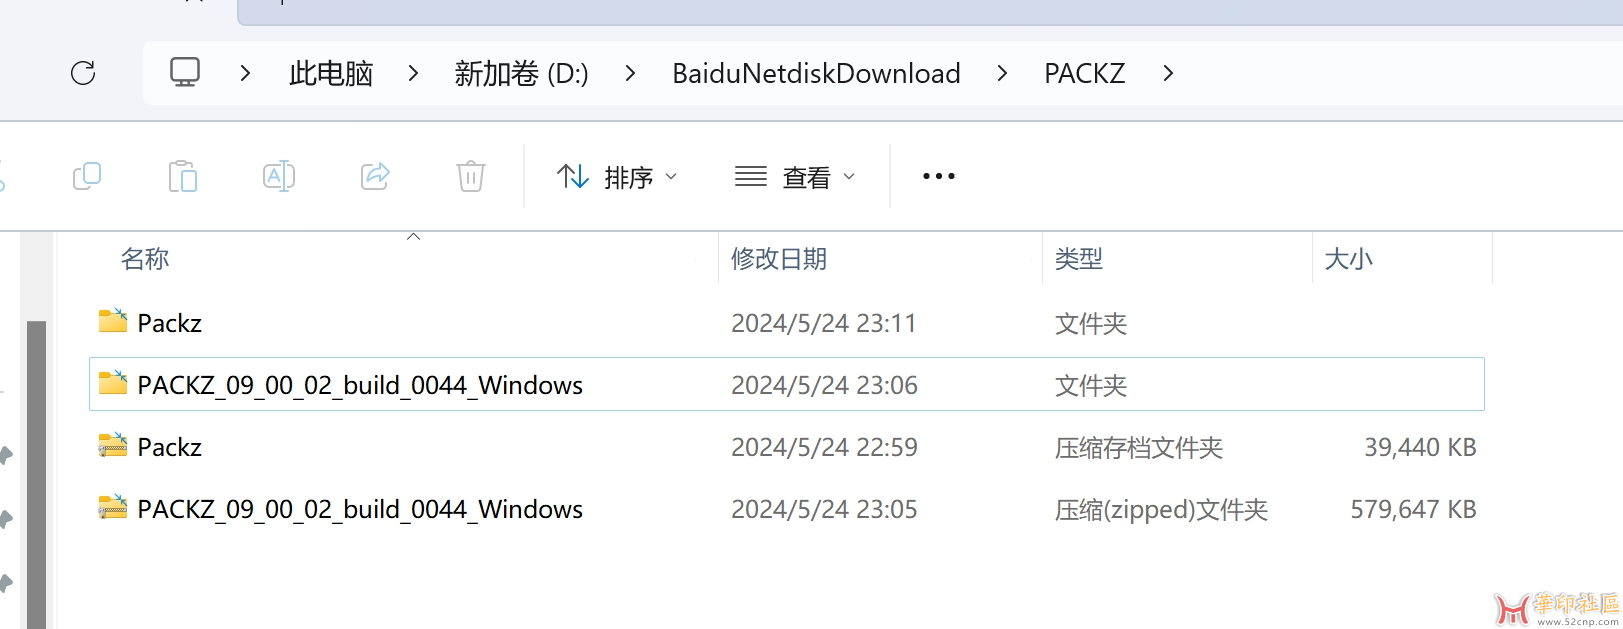Click the date 2024/5/24 23:11

point(824,323)
